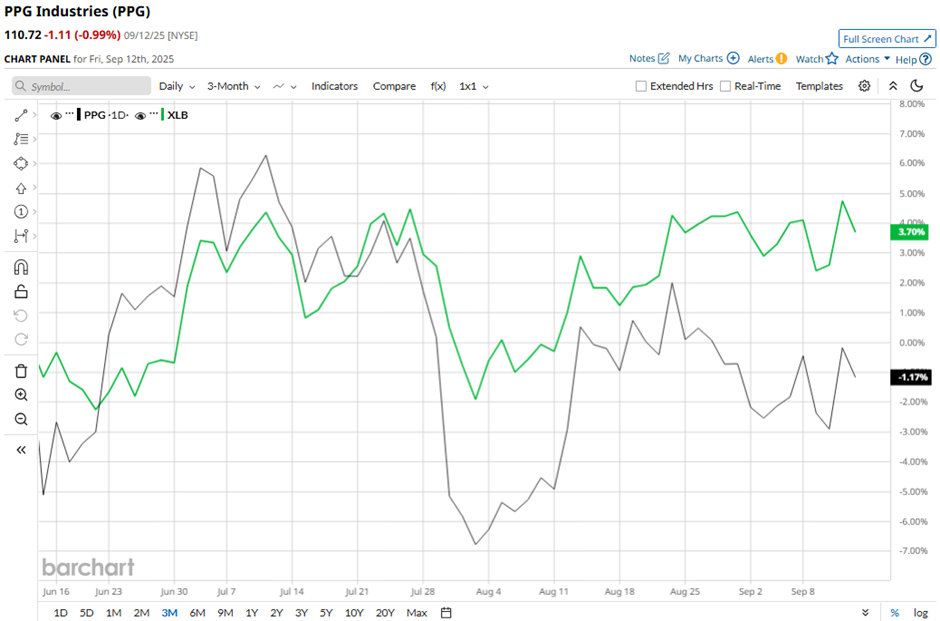Image resolution: width=940 pixels, height=621 pixels.
Task: Choose the shapes drawing tool
Action: click(21, 164)
